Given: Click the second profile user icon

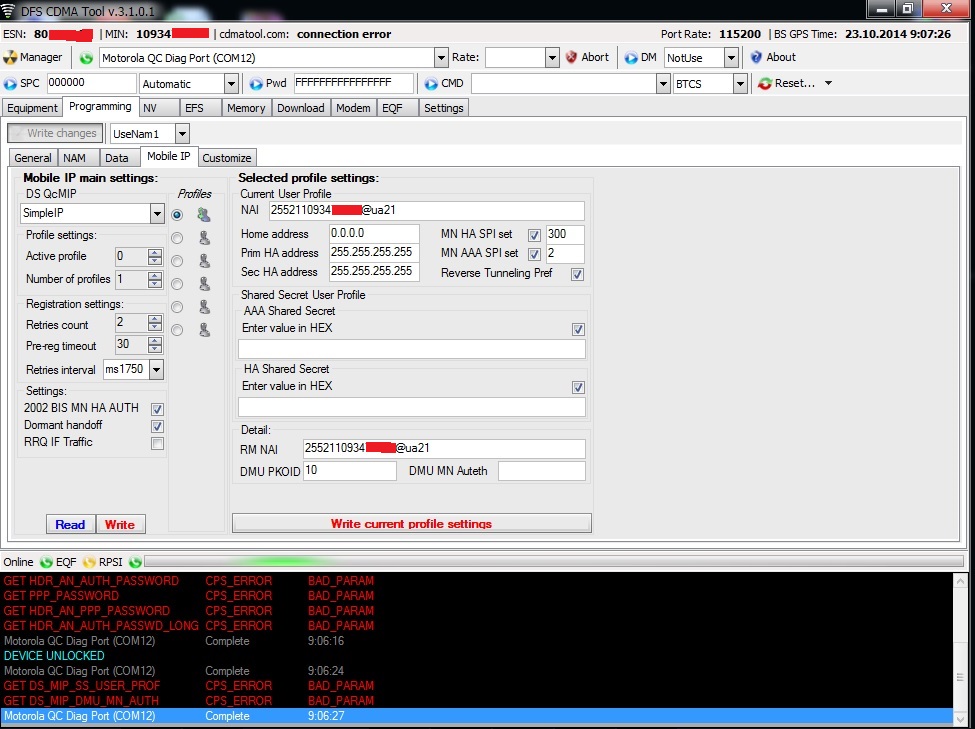Looking at the screenshot, I should [204, 238].
